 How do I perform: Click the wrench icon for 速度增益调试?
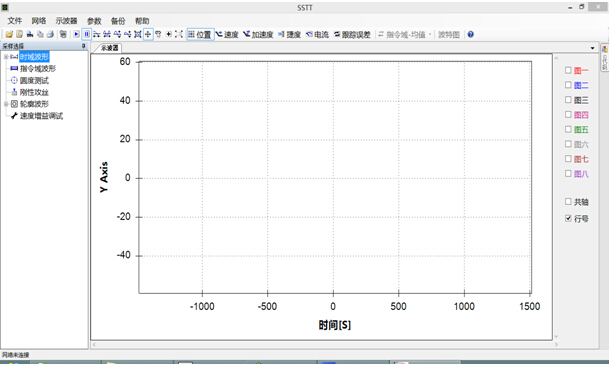[14, 116]
